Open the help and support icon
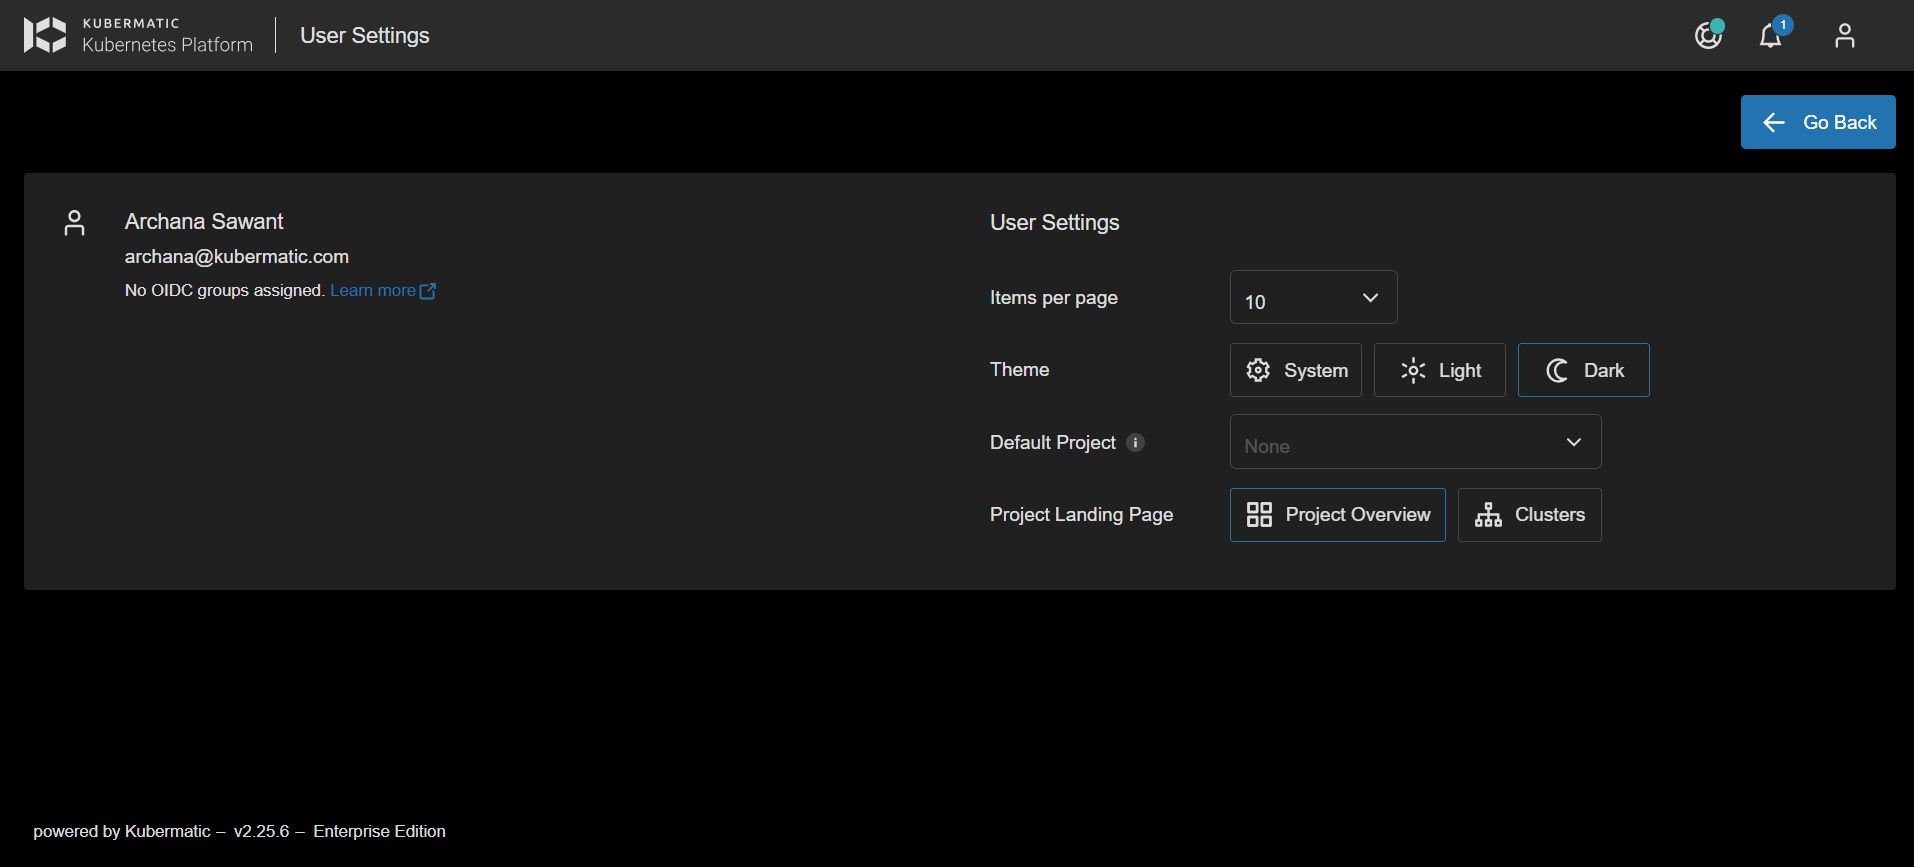The width and height of the screenshot is (1914, 867). [x=1708, y=36]
